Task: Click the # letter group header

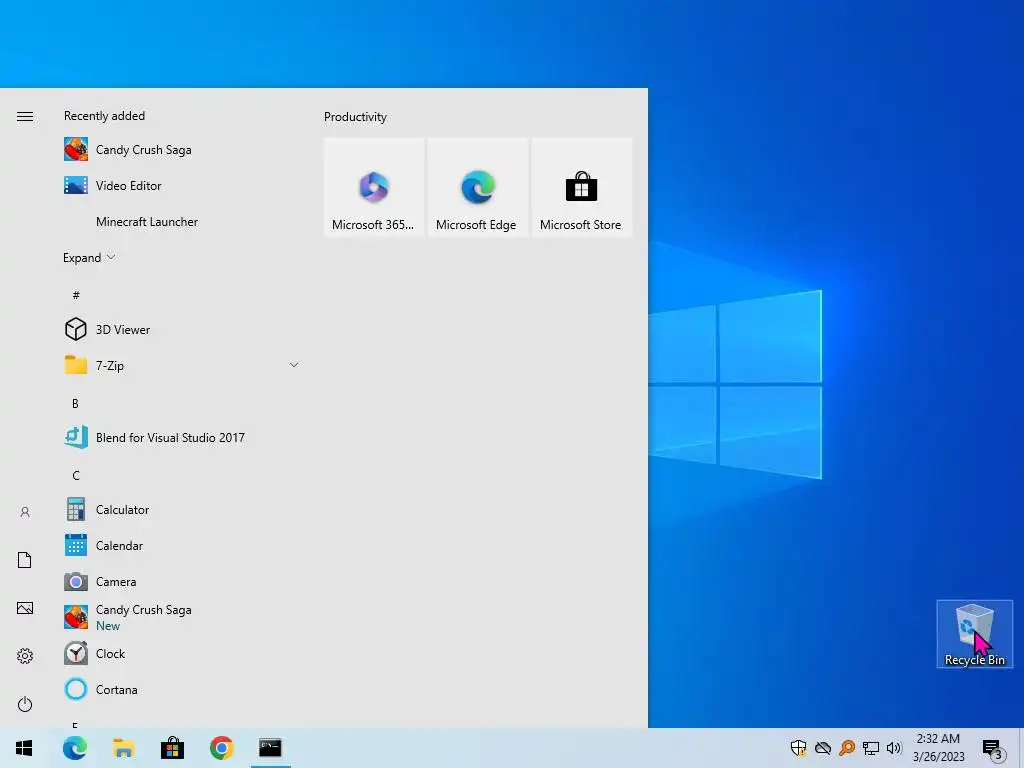Action: (76, 295)
